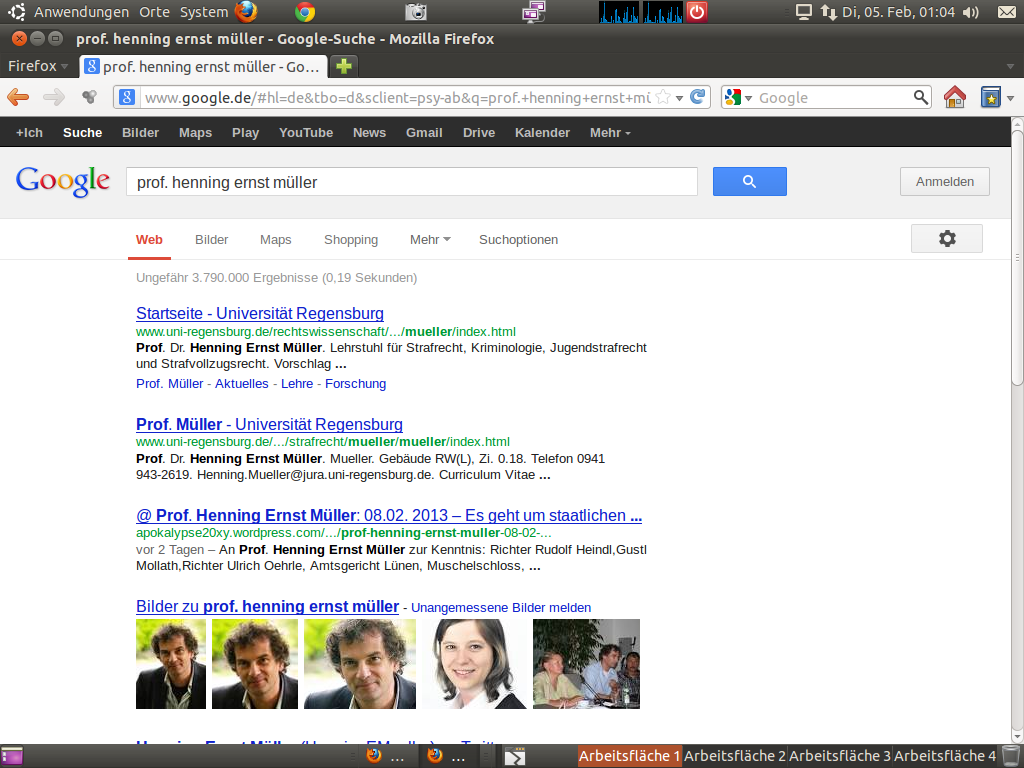Open the System menu
The height and width of the screenshot is (768, 1024).
pyautogui.click(x=204, y=12)
